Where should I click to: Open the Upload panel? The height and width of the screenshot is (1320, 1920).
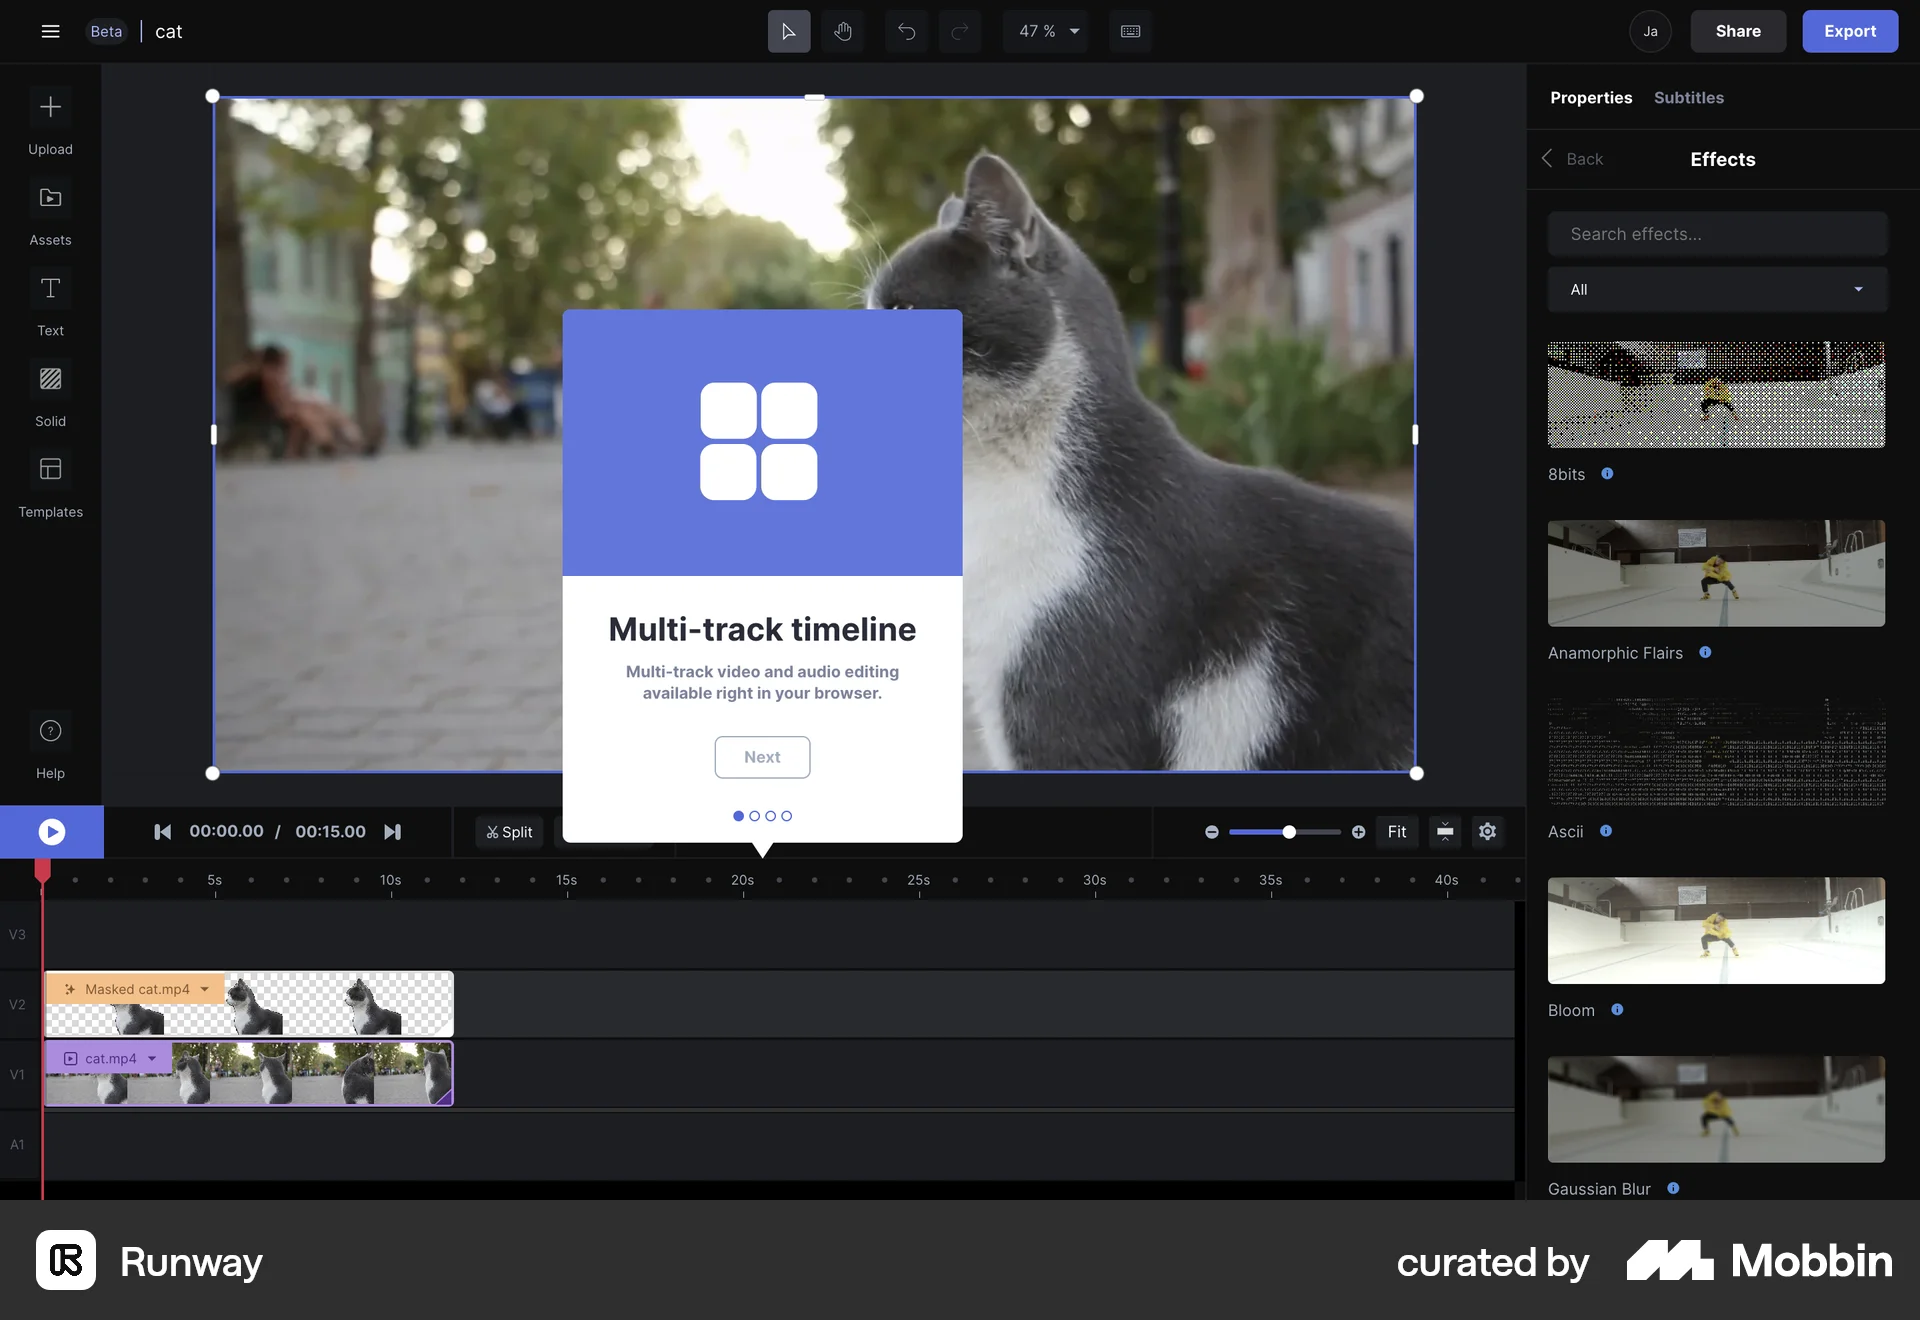click(x=50, y=122)
